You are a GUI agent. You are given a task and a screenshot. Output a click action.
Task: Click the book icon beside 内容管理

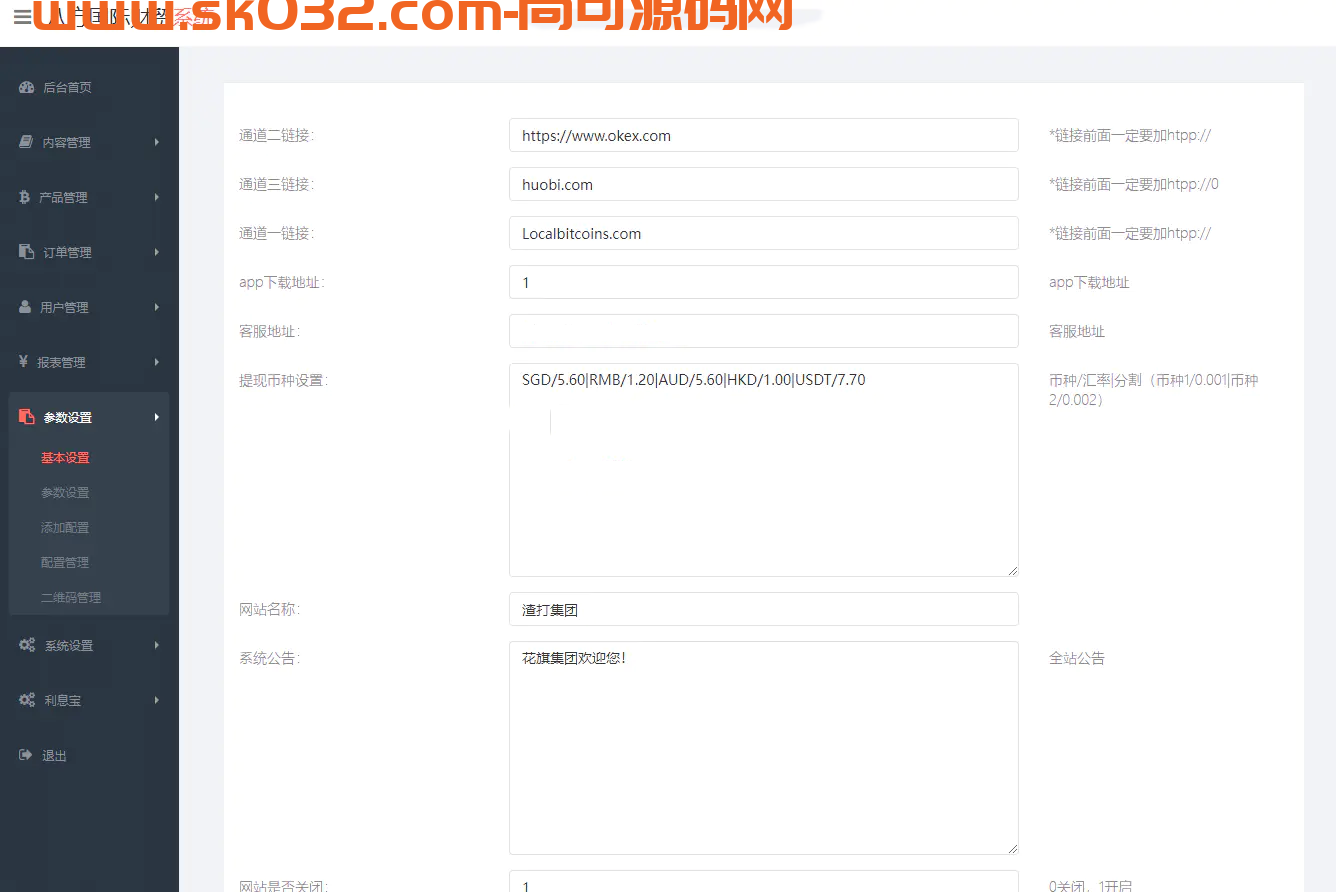(x=26, y=142)
